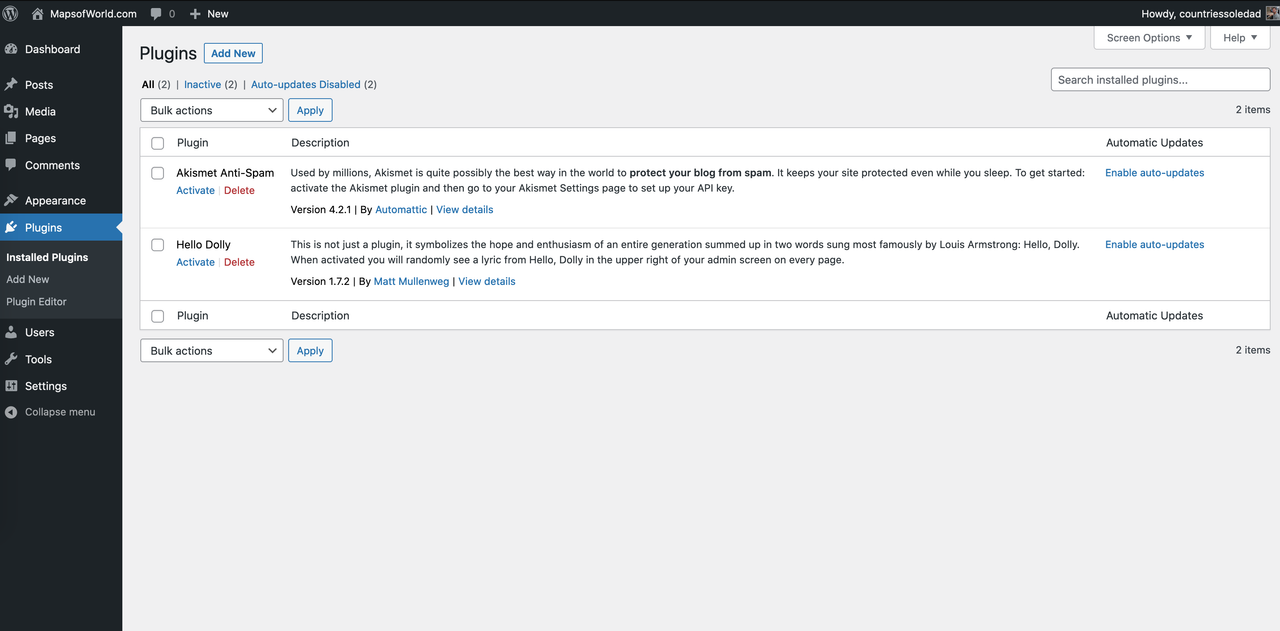Go to Settings menu label
The width and height of the screenshot is (1280, 631).
pyautogui.click(x=46, y=386)
